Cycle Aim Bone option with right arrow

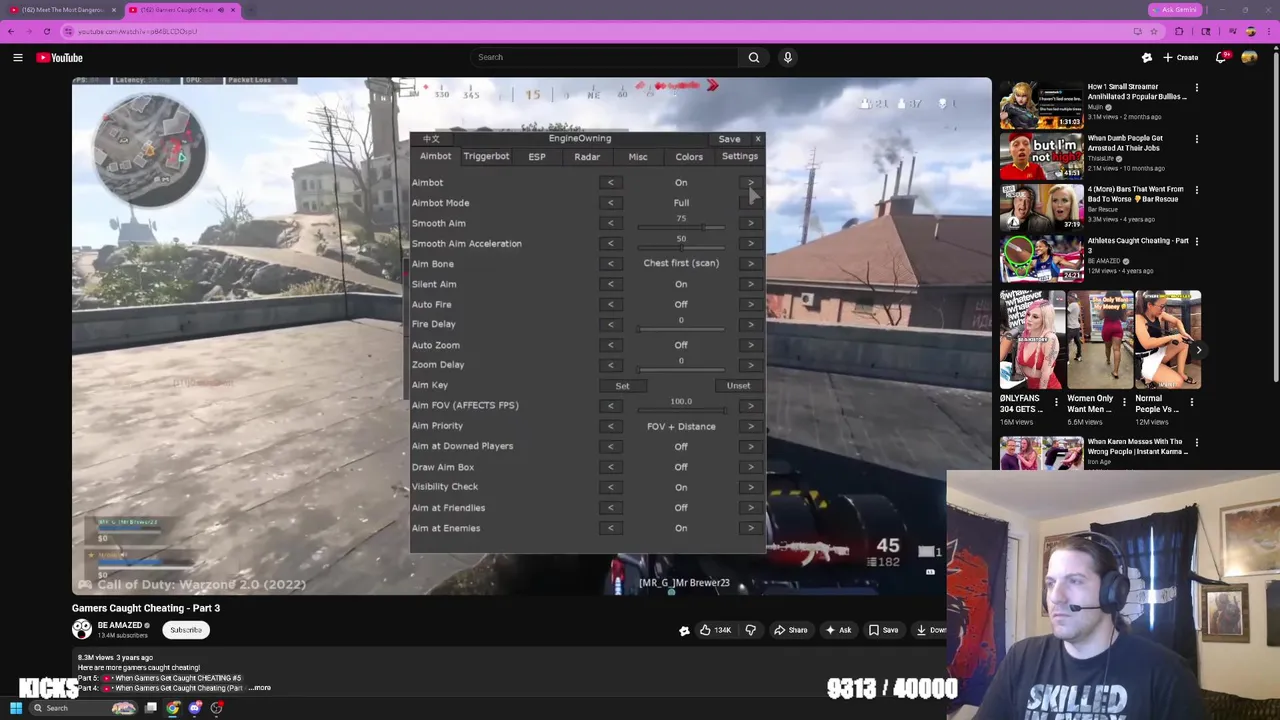point(751,264)
